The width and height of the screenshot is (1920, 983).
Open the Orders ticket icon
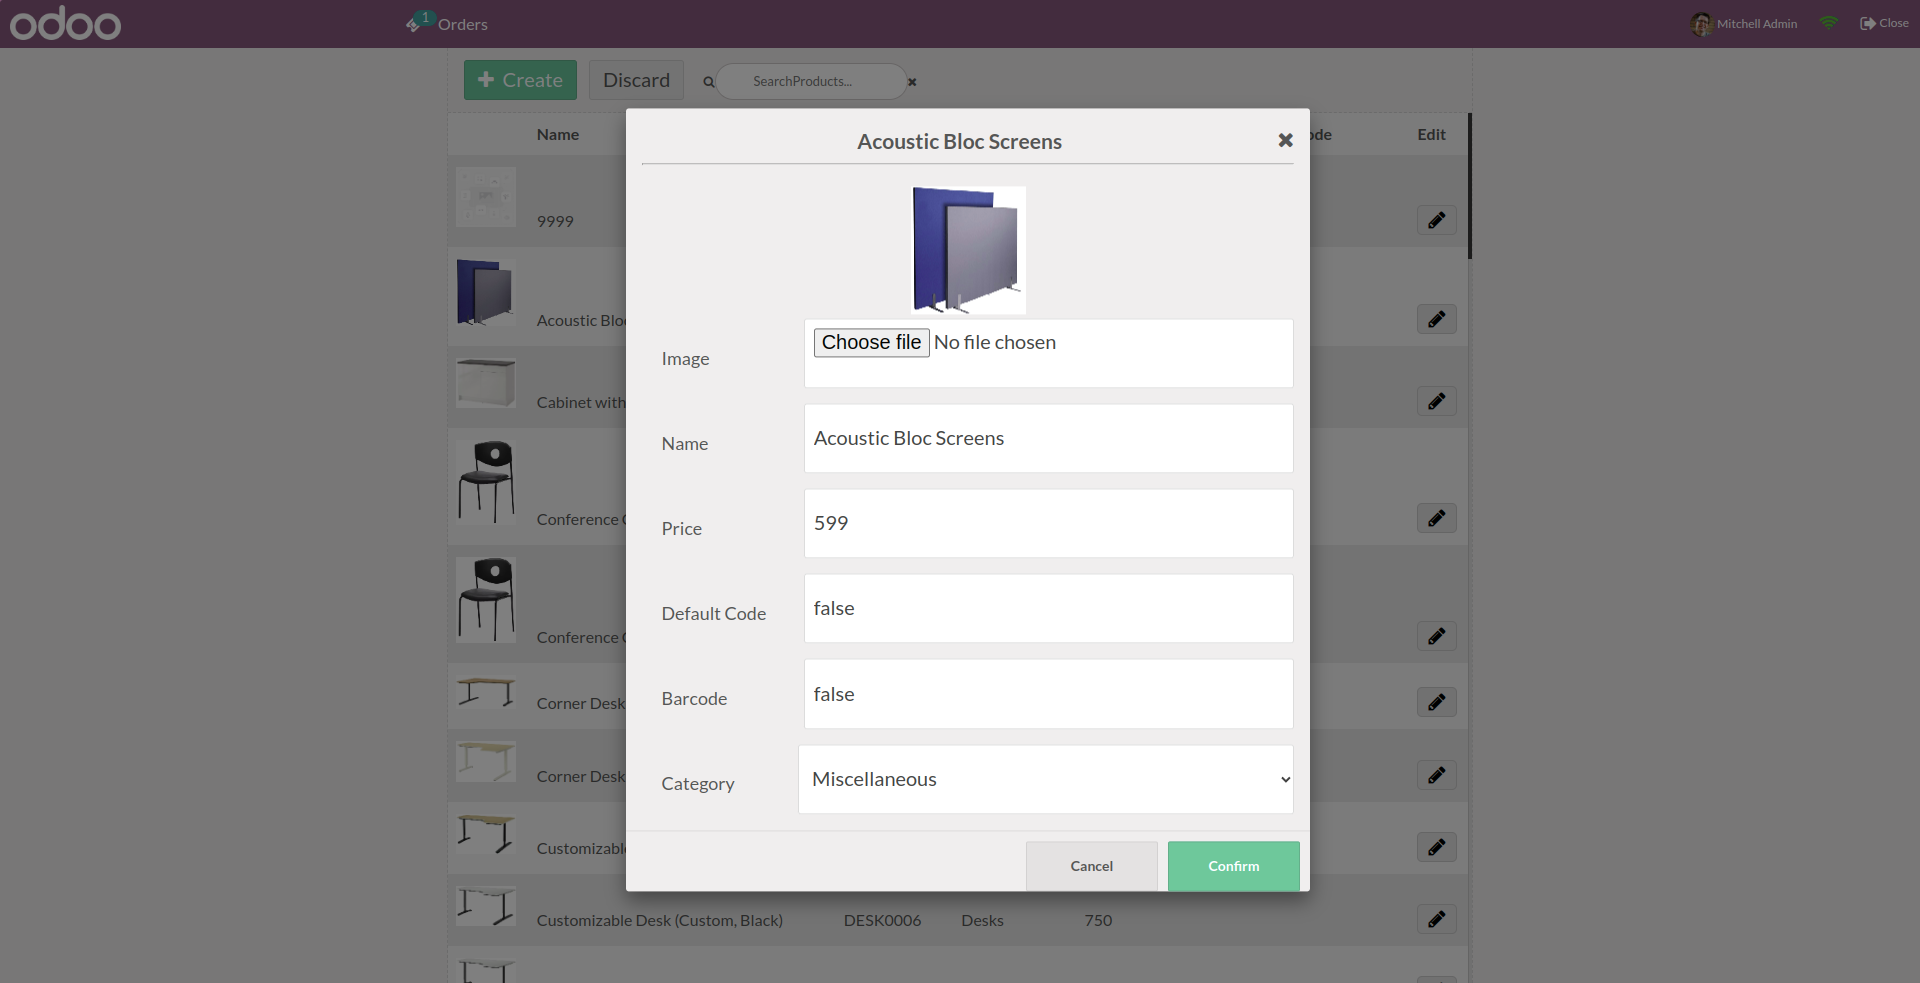[x=414, y=24]
